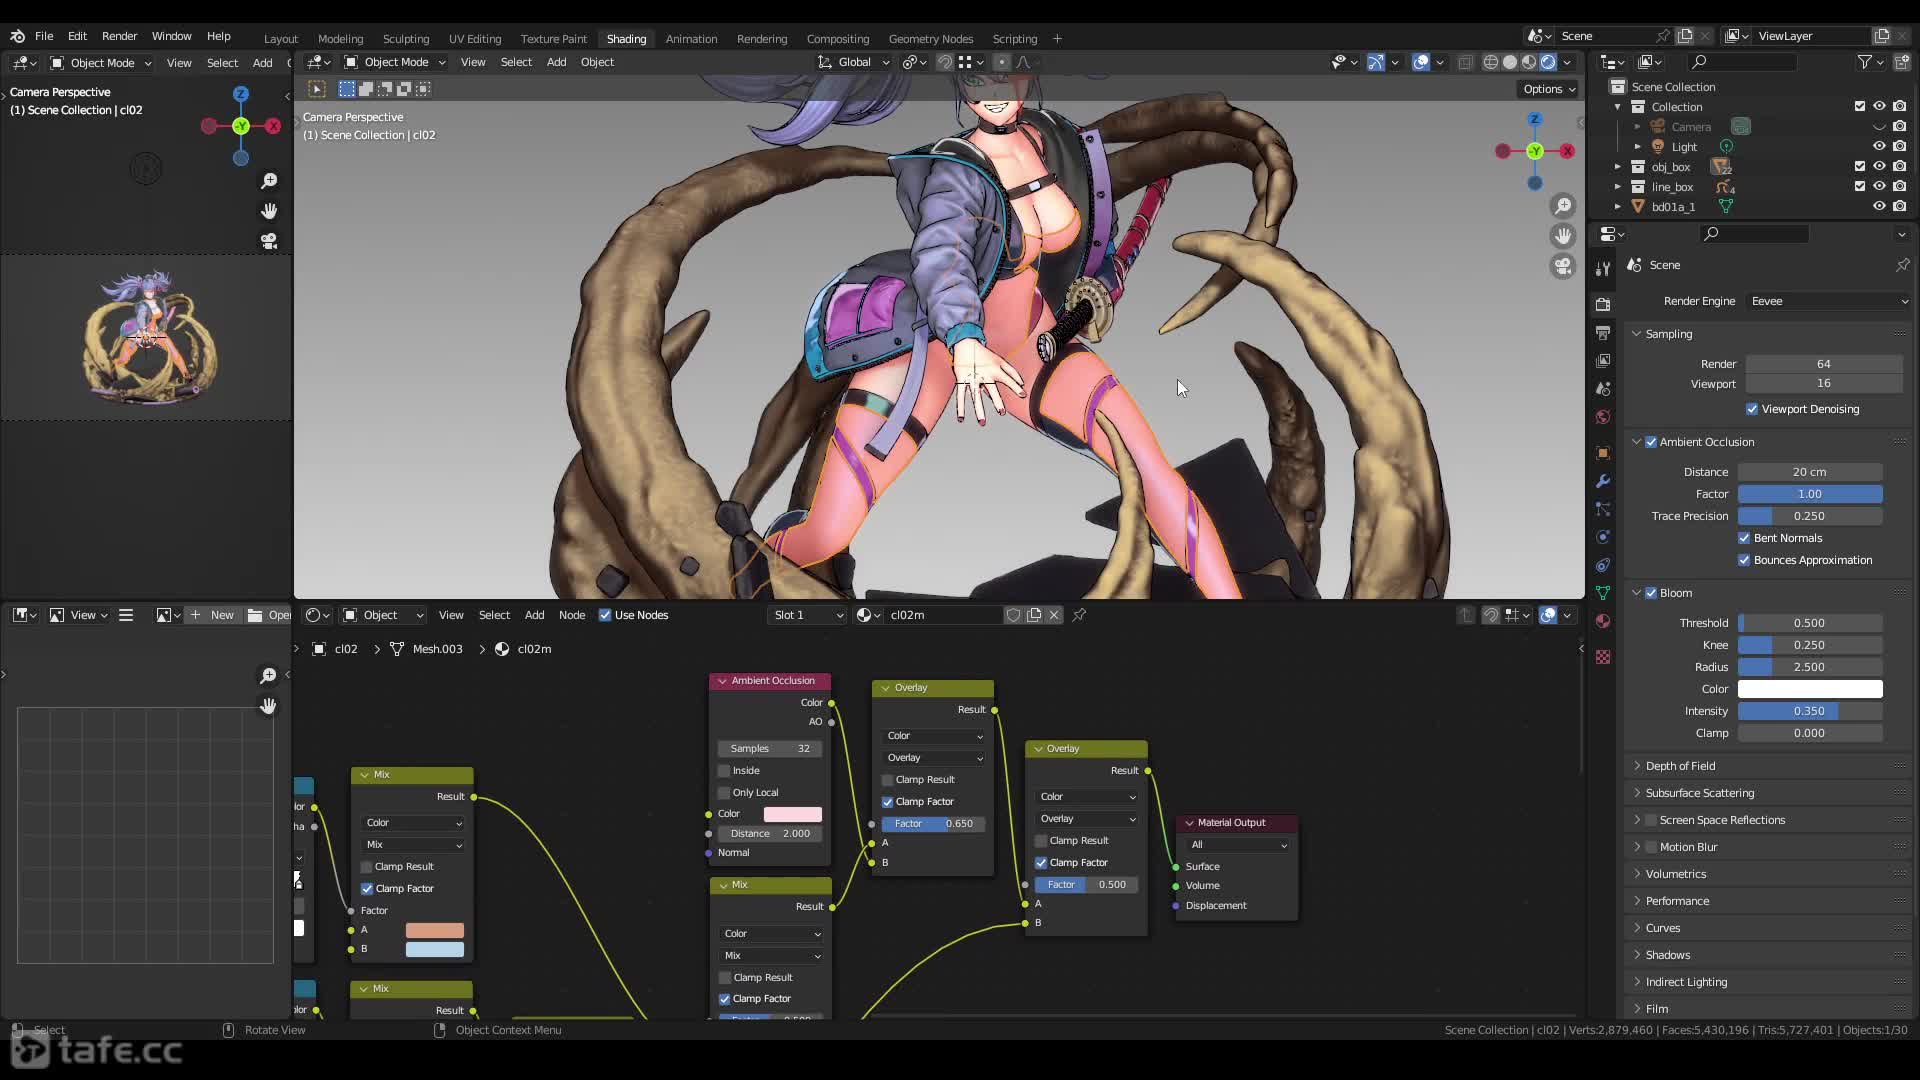The image size is (1920, 1080).
Task: Switch viewport to rendered shading
Action: (x=1548, y=62)
